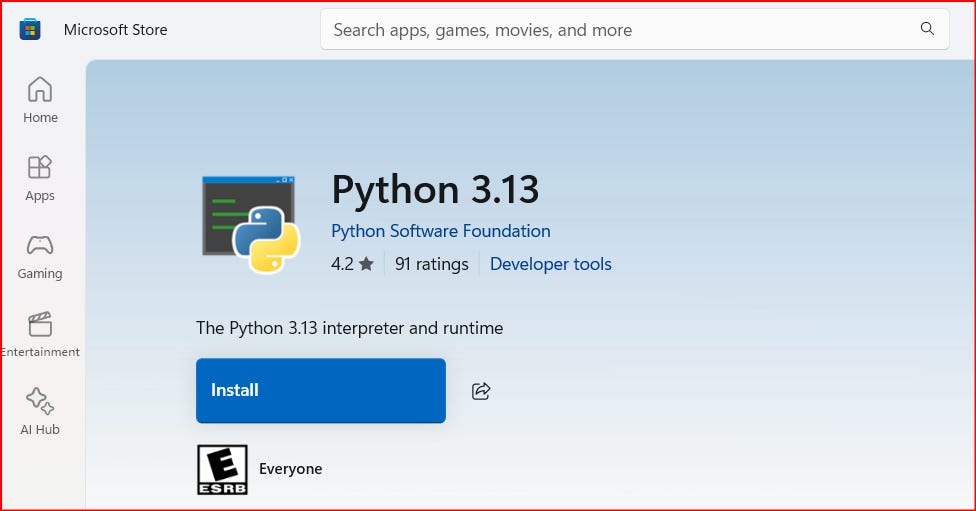Open the Home section in sidebar
The width and height of the screenshot is (976, 511).
coord(40,100)
